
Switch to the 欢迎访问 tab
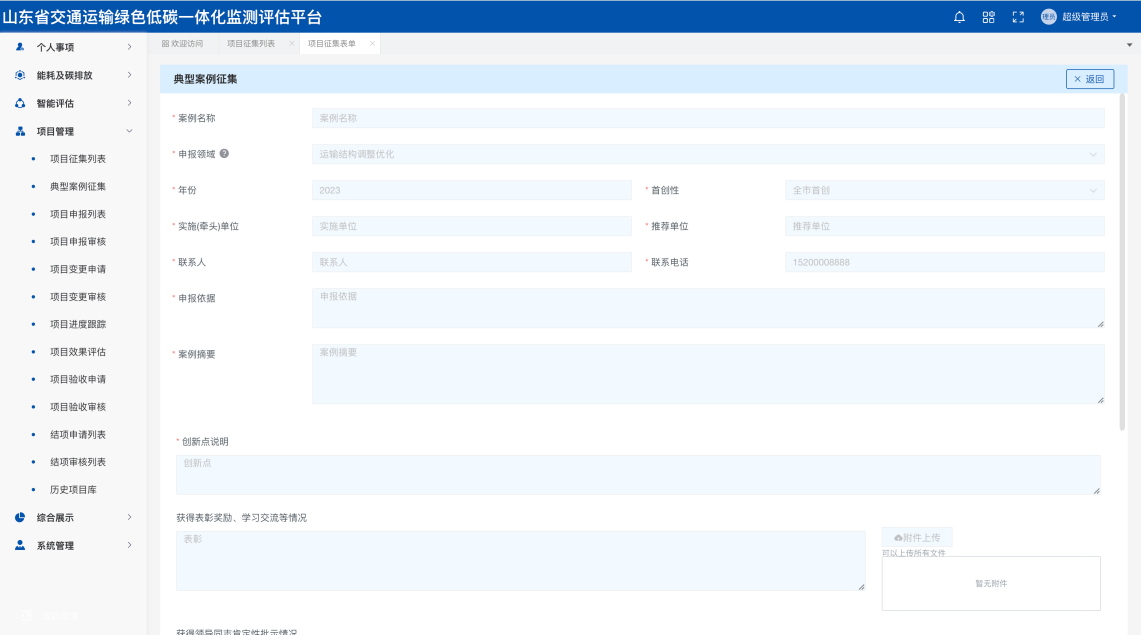(x=182, y=44)
